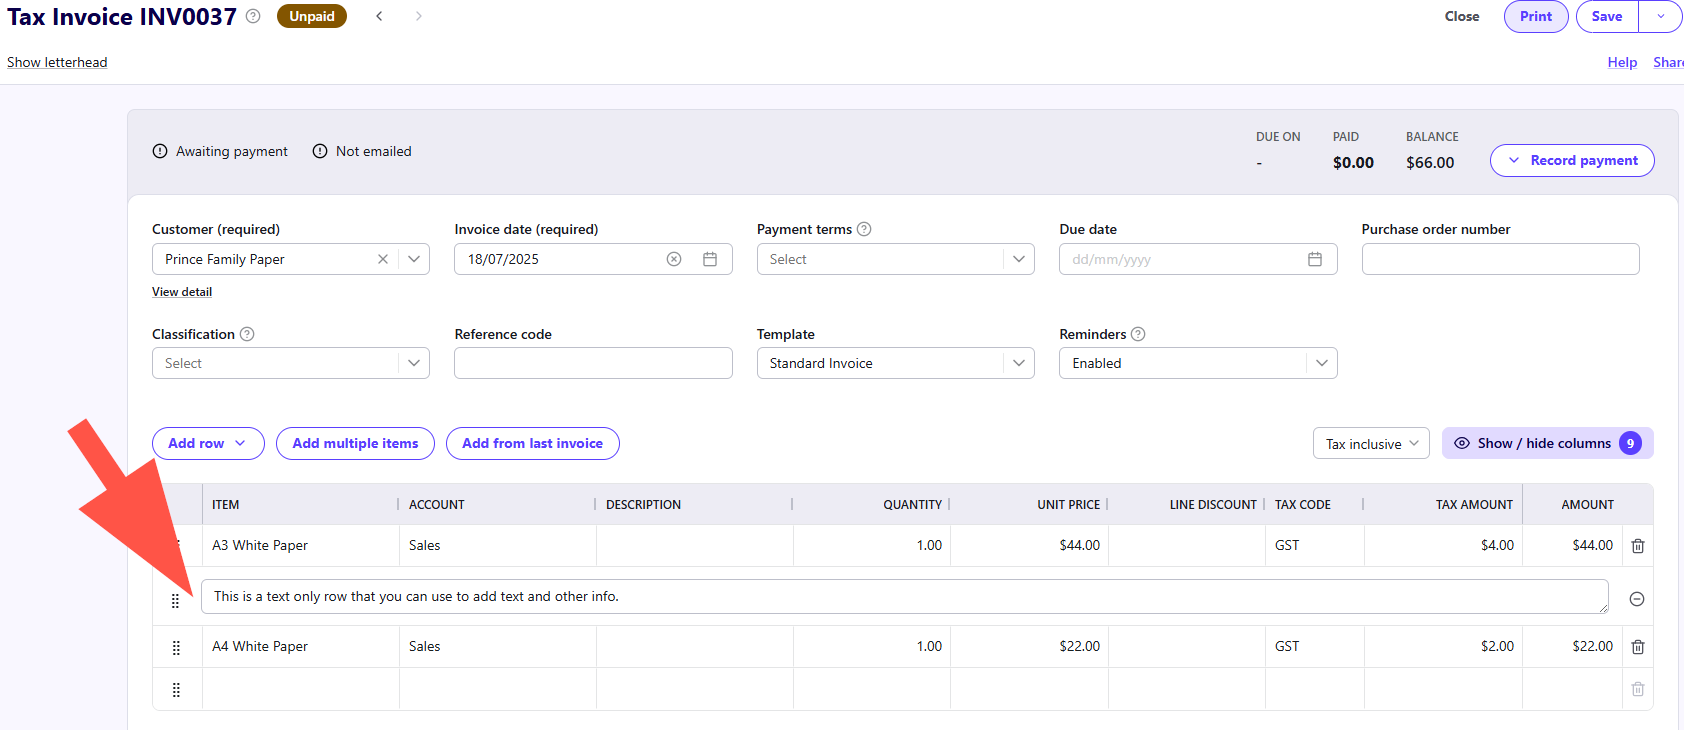Click Reminders help icon
Screen dimensions: 1684x730
click(1138, 334)
